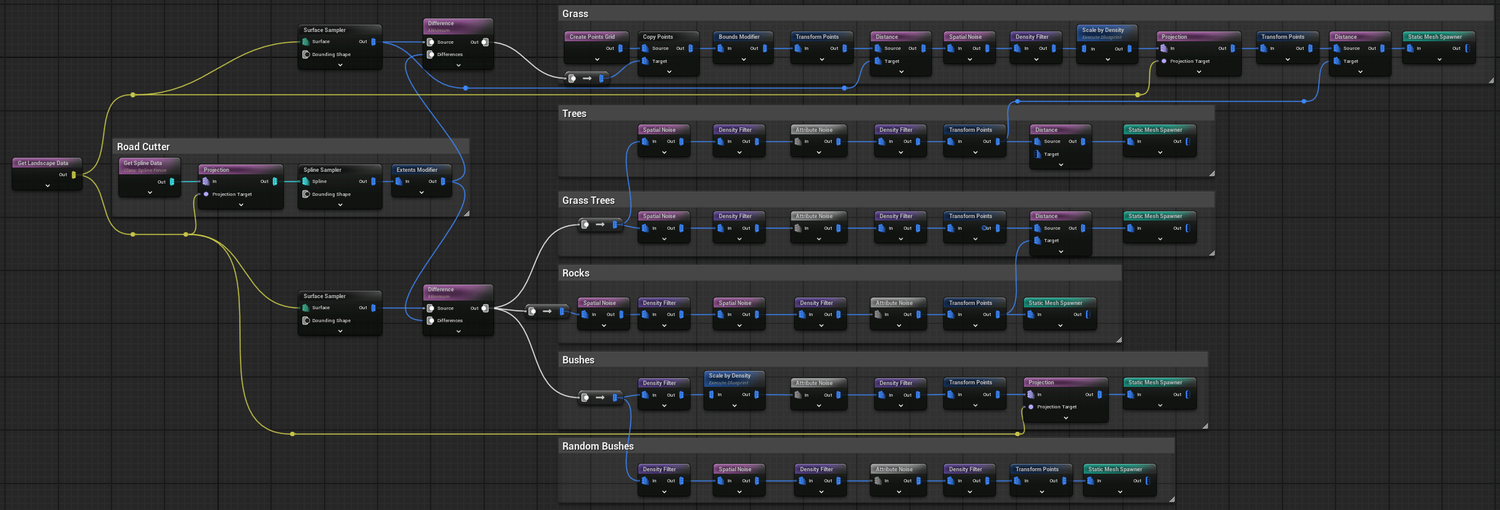Click the Out pin of Get Landscape Data
The image size is (1500, 510).
(x=73, y=175)
